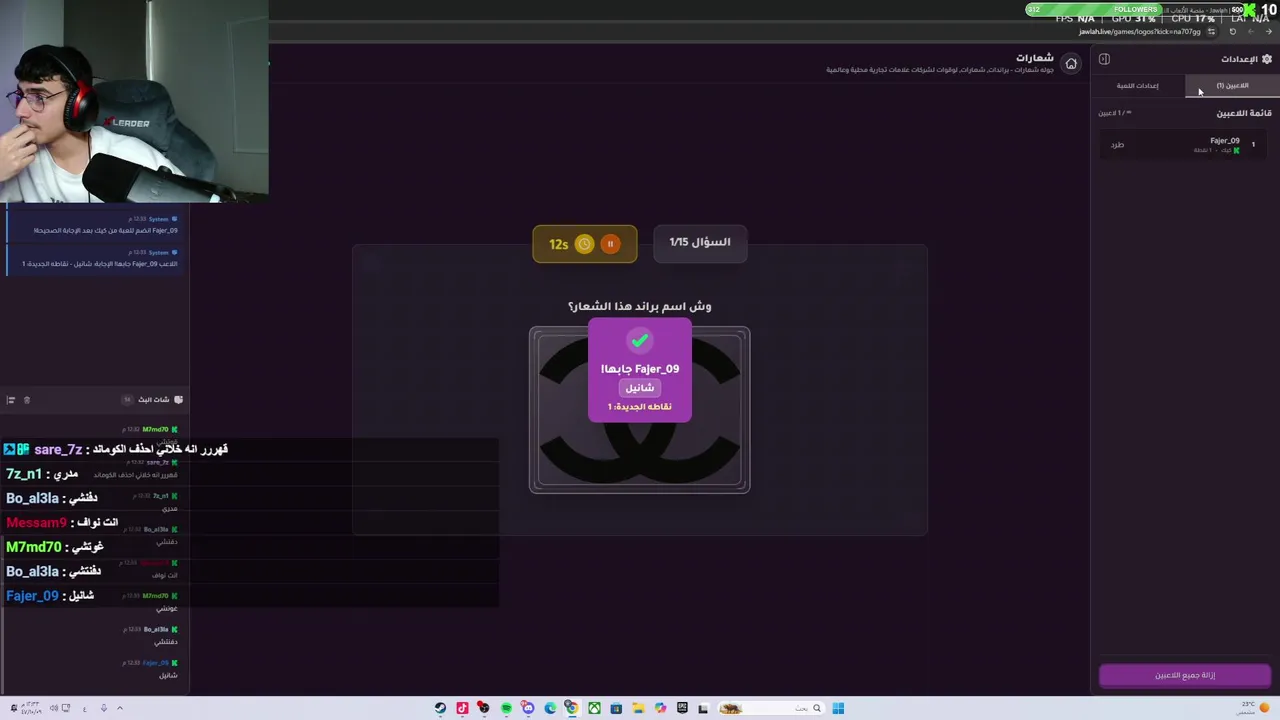Clear chat with the trash icon

point(27,400)
